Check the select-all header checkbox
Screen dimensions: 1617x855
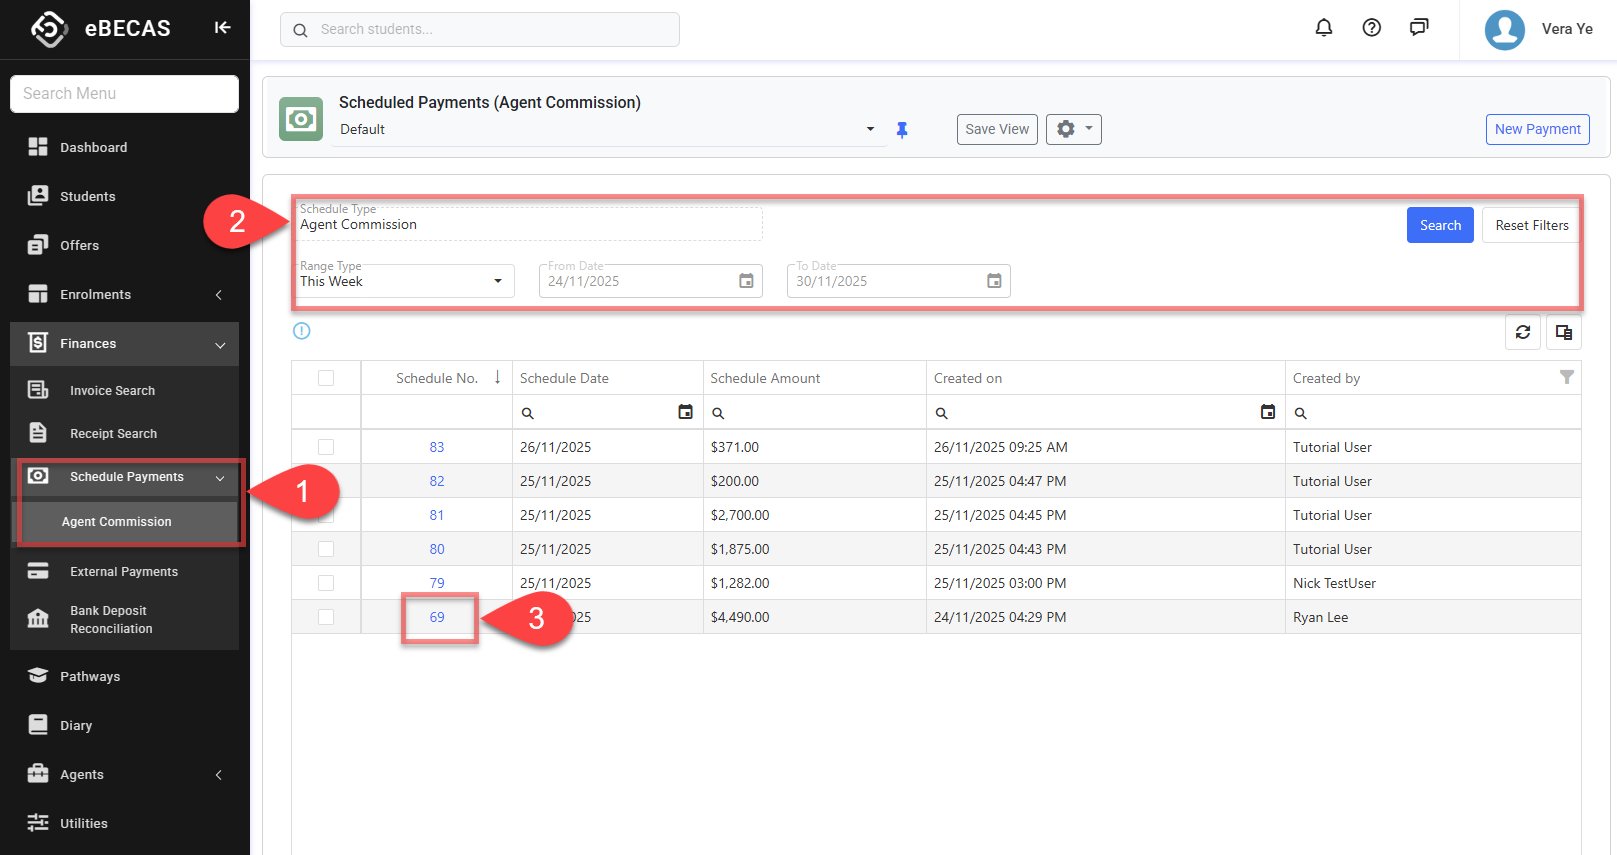326,378
